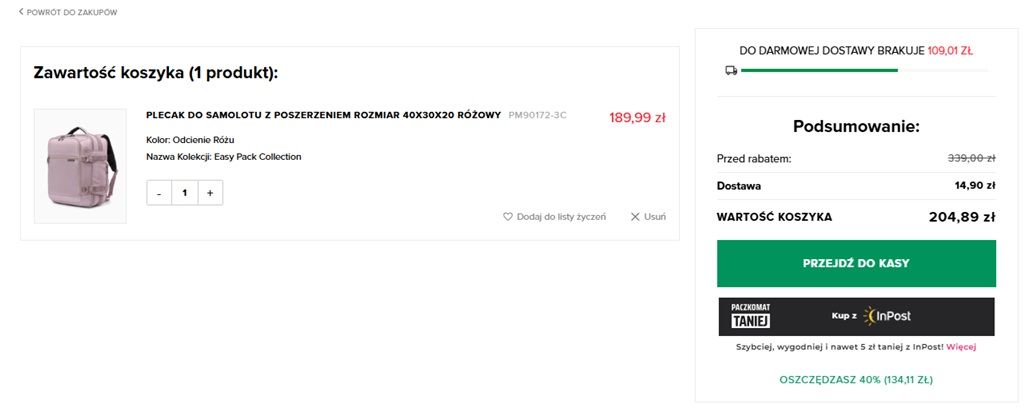Click the delivery truck icon
The width and height of the screenshot is (1029, 409).
coord(731,70)
